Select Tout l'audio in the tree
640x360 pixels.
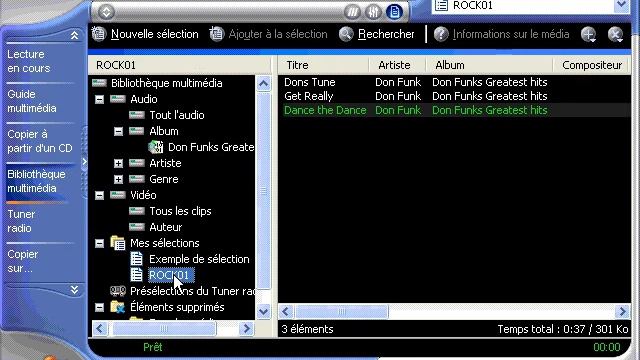(x=177, y=115)
